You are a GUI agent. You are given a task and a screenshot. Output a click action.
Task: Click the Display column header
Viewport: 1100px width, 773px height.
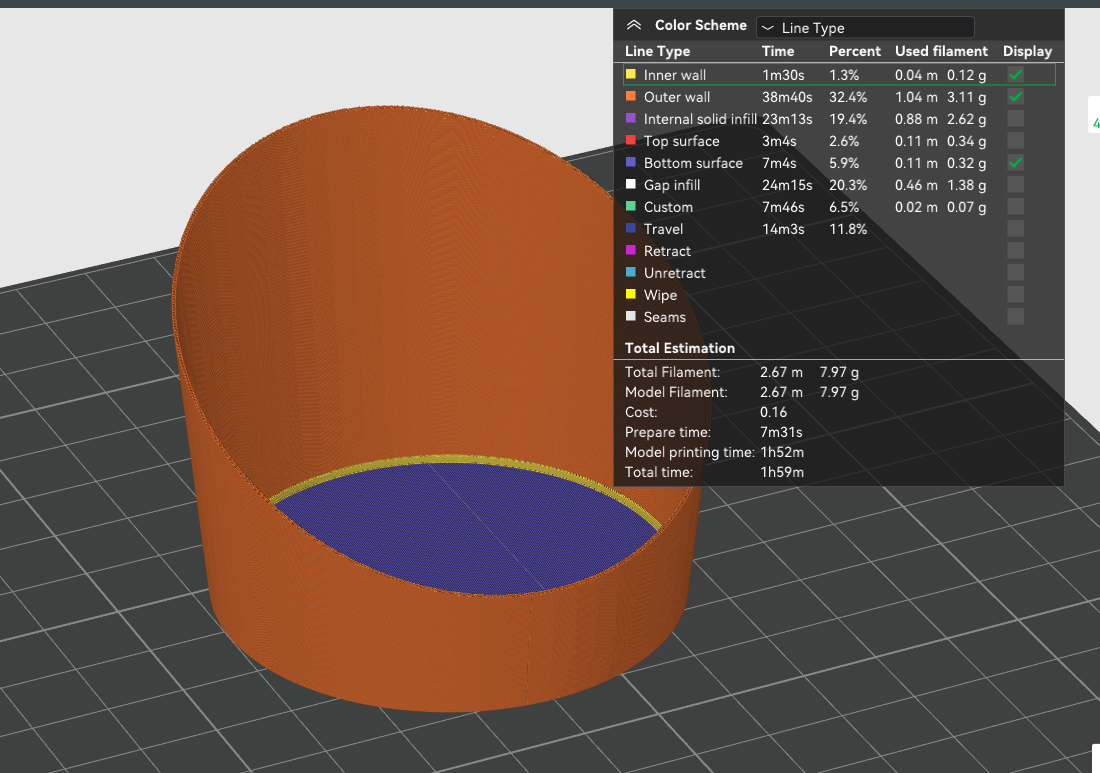click(x=1027, y=51)
